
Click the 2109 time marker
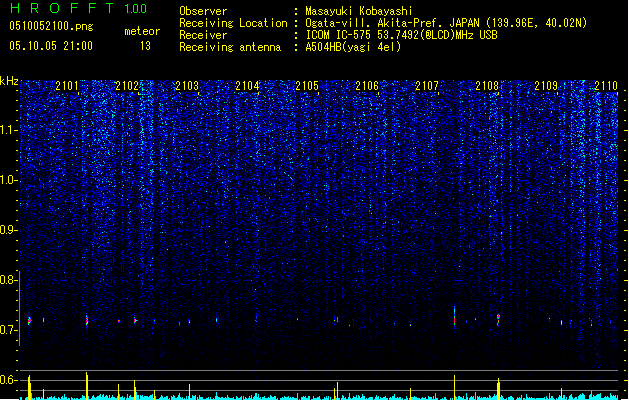(546, 86)
